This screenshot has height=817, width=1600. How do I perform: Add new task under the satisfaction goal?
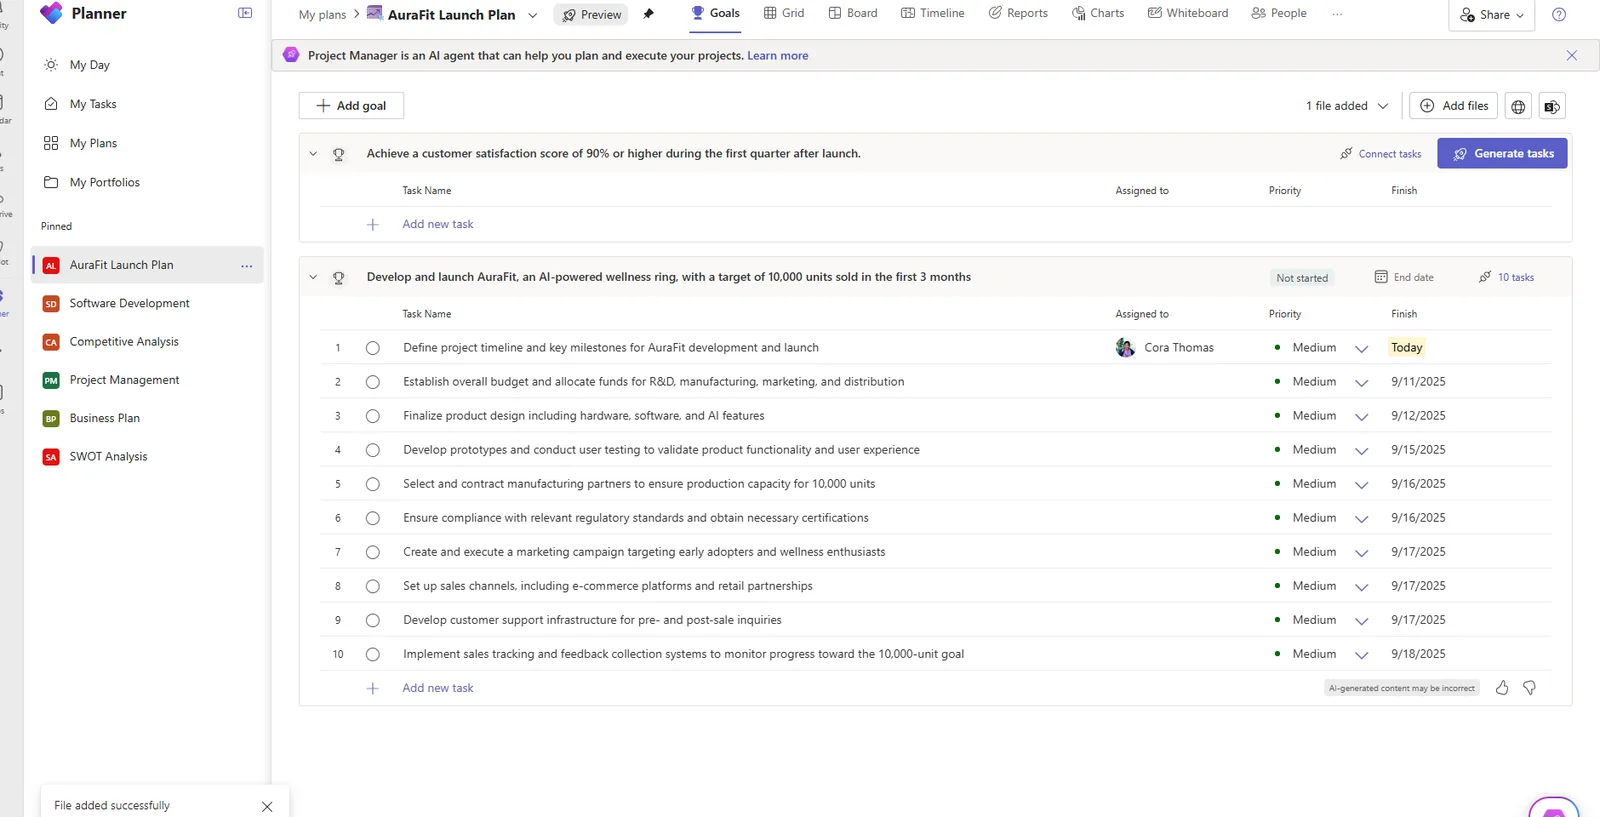tap(438, 224)
